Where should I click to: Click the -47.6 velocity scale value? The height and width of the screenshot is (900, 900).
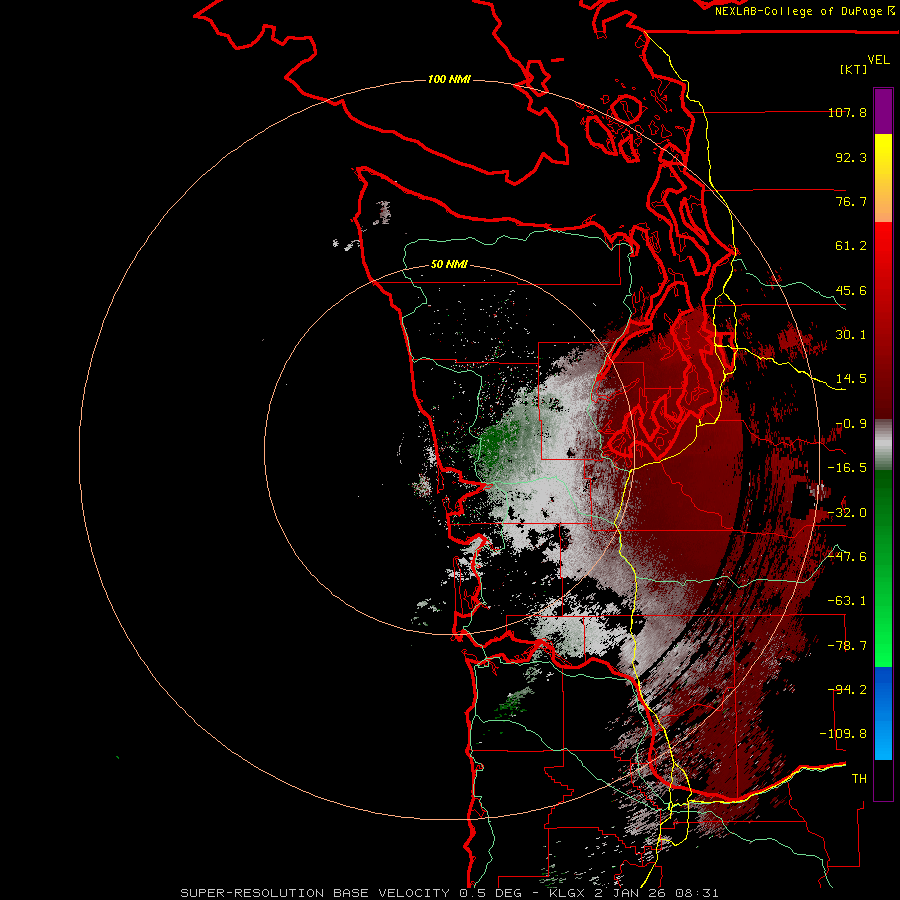847,557
